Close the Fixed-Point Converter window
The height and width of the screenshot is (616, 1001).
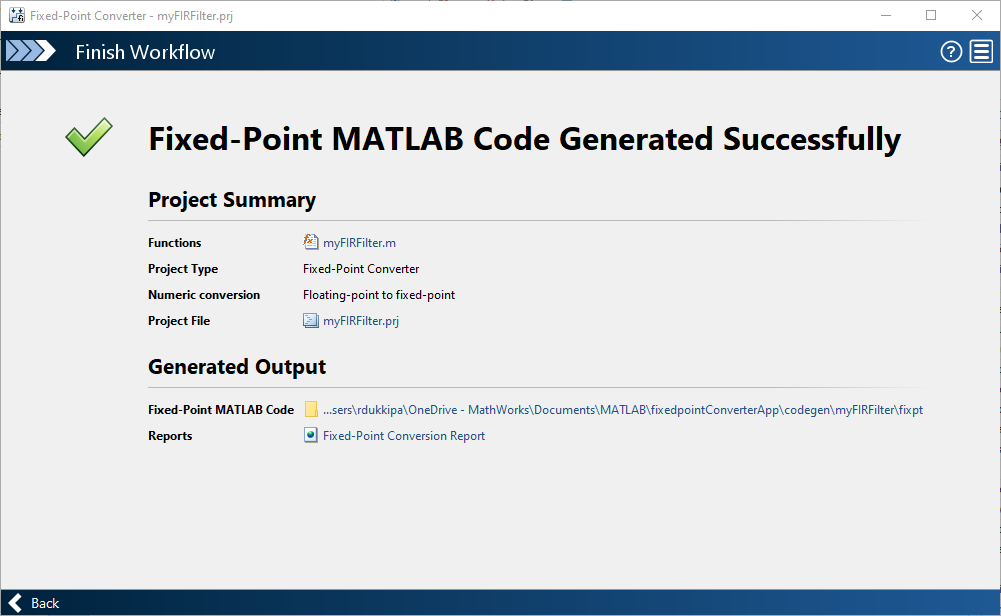point(977,16)
